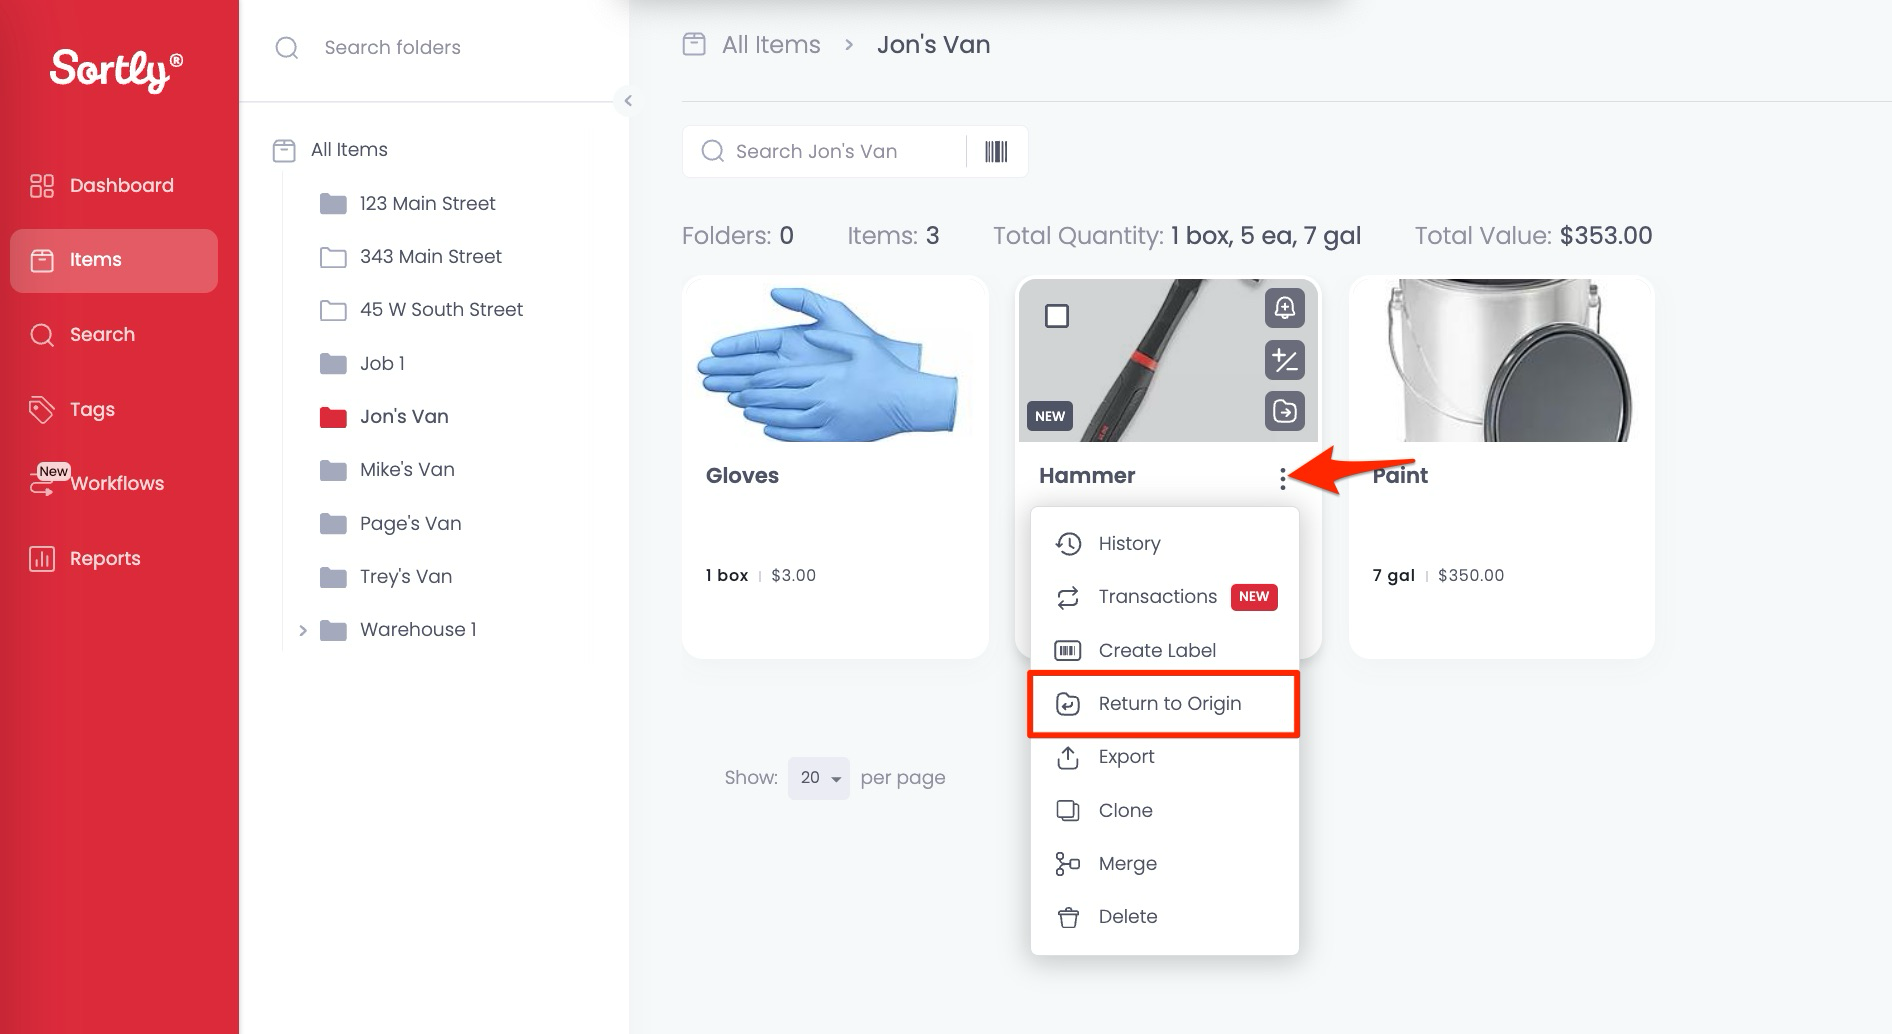
Task: Choose Create Label in the context menu
Action: pos(1156,651)
